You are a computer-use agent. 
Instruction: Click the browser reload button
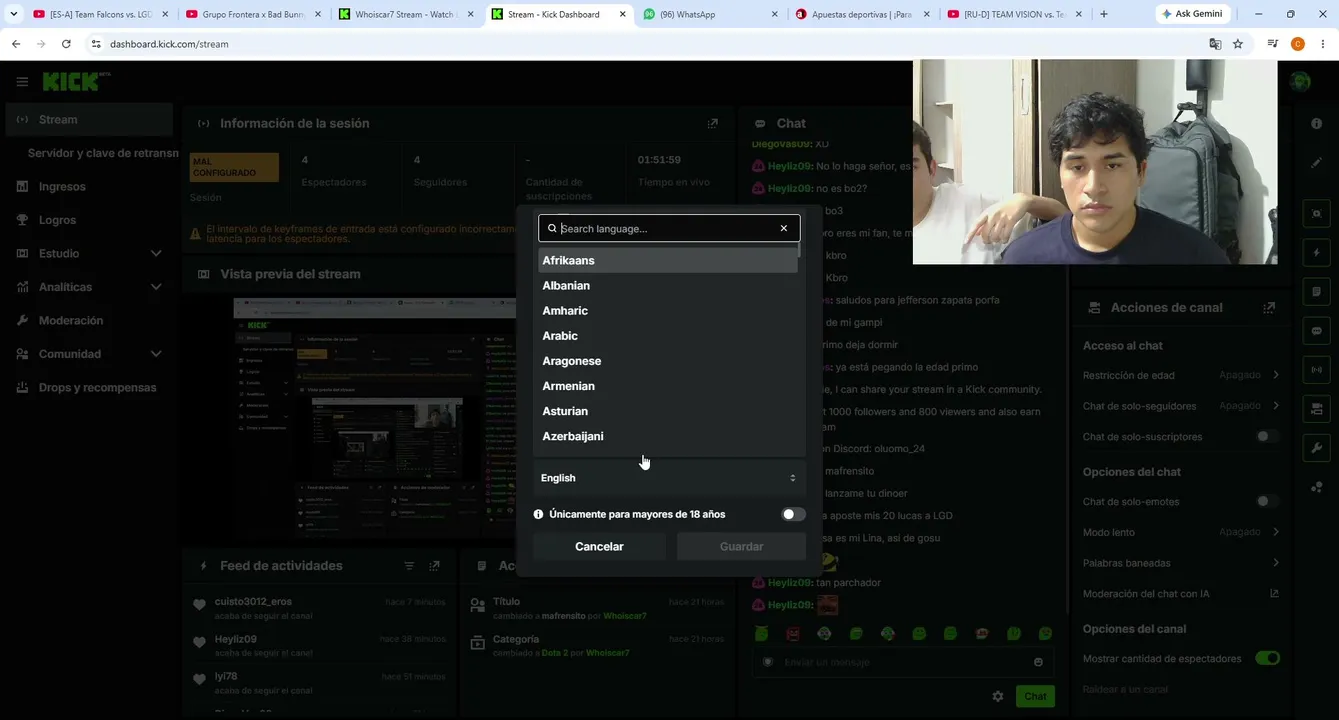click(x=66, y=44)
